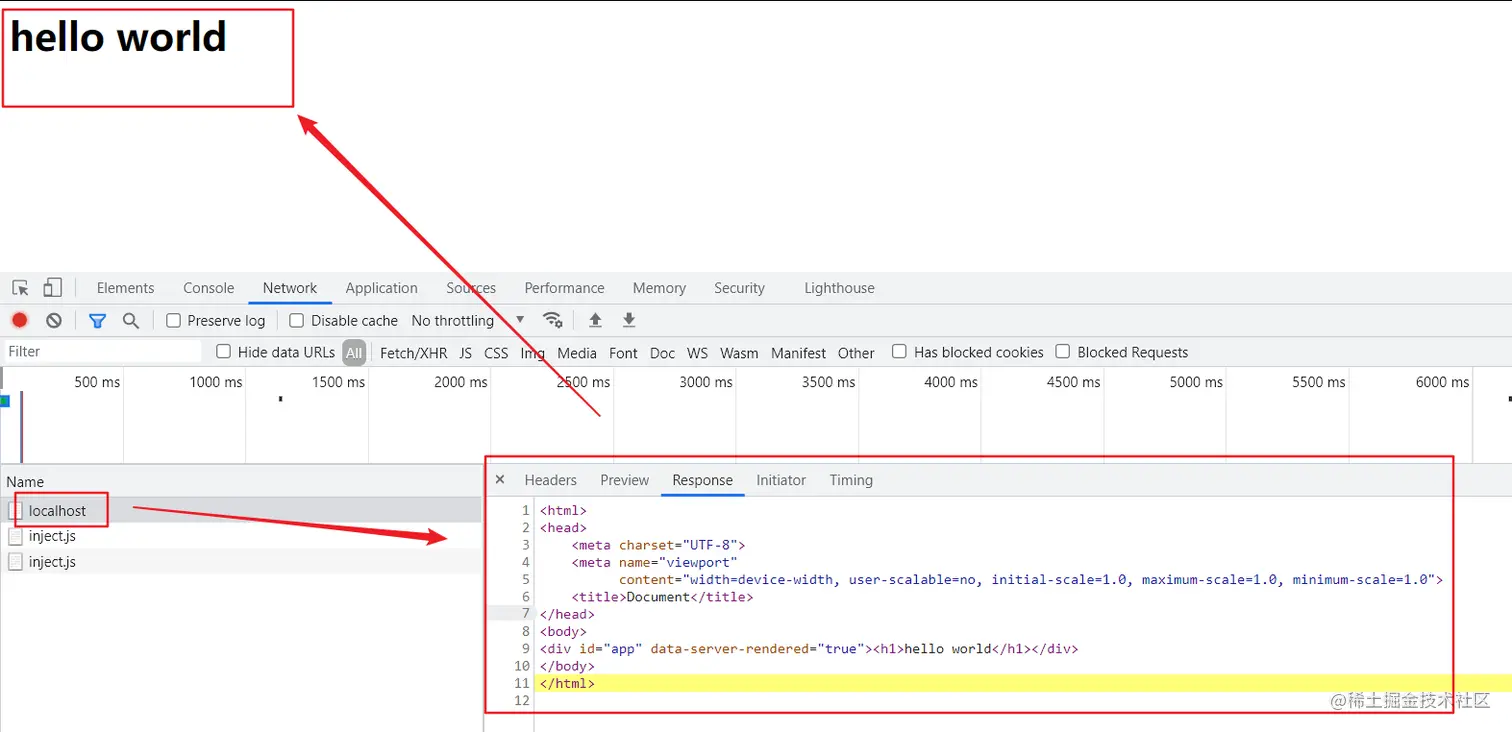Image resolution: width=1512 pixels, height=732 pixels.
Task: Select the All request type filter
Action: [354, 352]
